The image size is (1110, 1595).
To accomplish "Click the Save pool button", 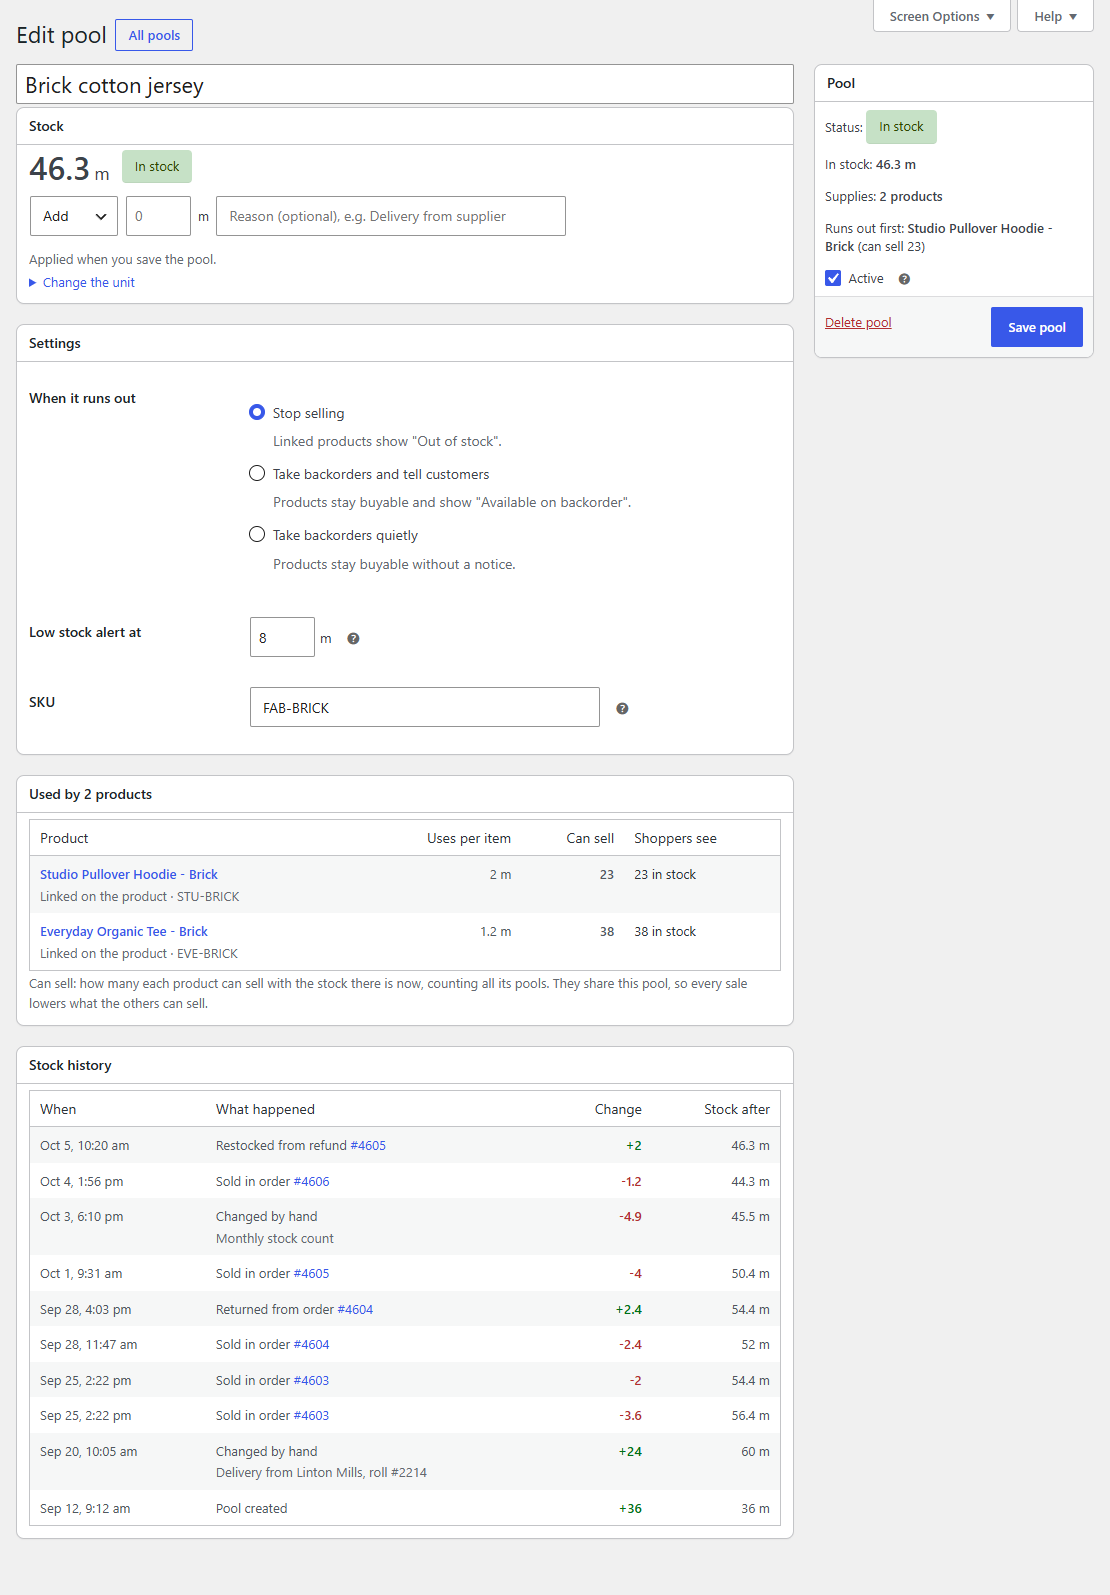I will [x=1037, y=327].
